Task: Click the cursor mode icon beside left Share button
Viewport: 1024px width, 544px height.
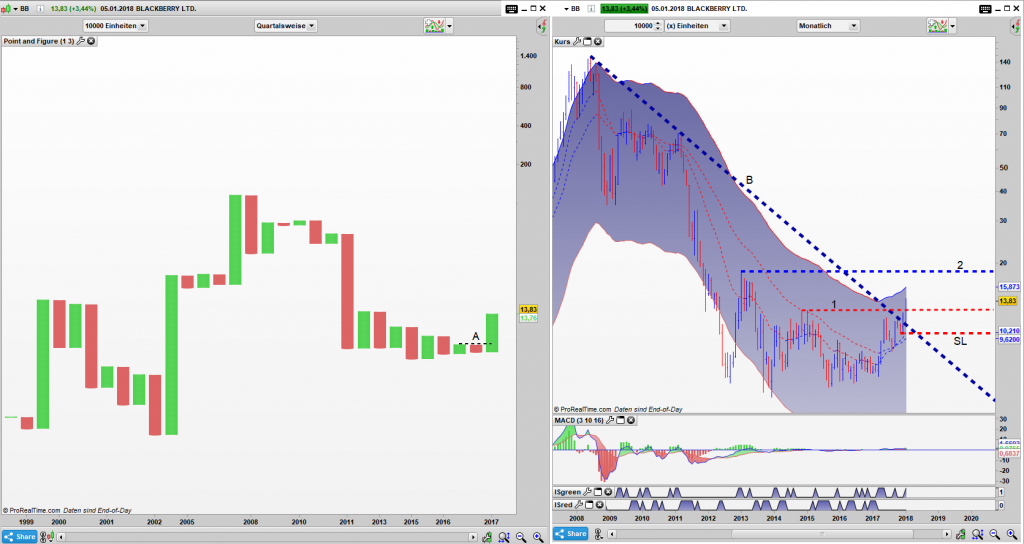Action: pyautogui.click(x=47, y=537)
